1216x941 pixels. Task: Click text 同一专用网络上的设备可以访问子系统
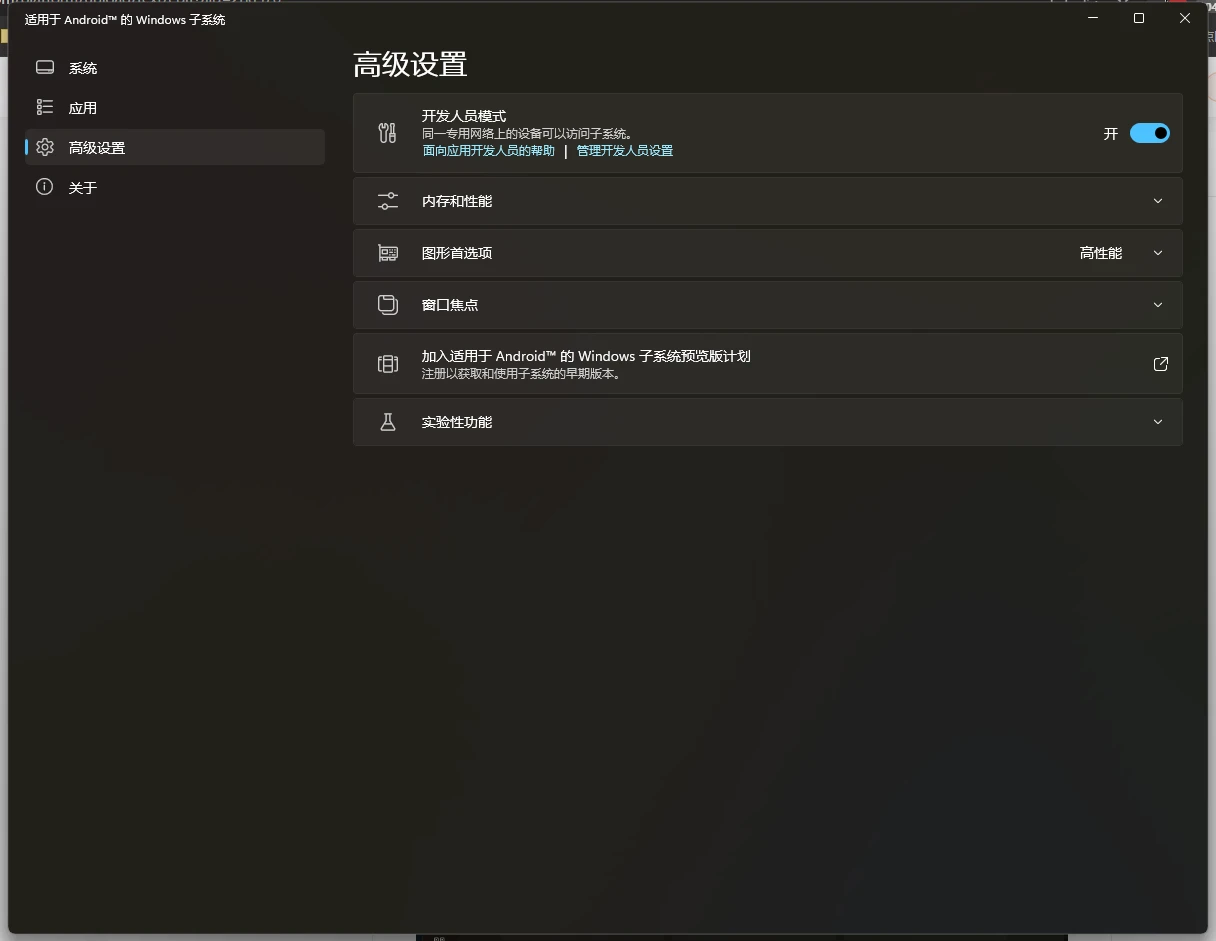click(528, 134)
